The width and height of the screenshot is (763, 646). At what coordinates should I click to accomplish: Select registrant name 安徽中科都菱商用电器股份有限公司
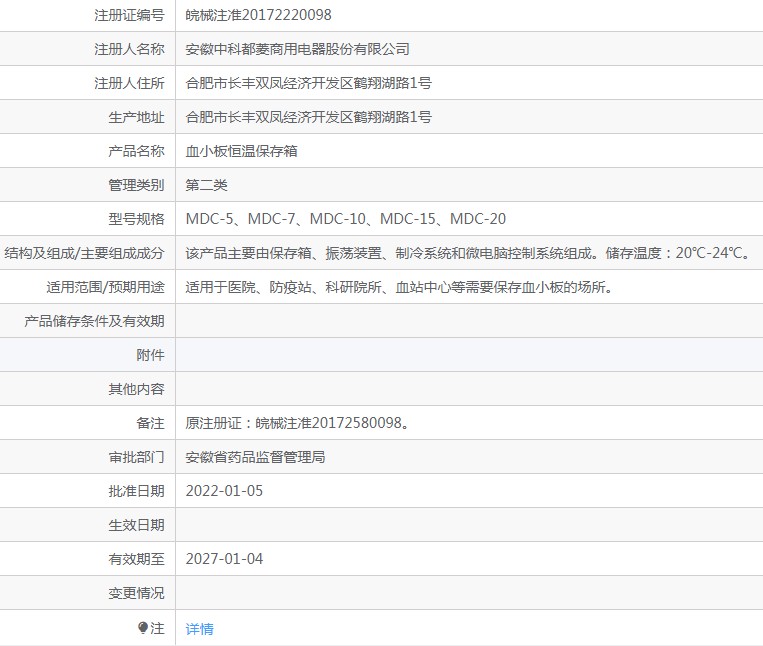tap(298, 49)
